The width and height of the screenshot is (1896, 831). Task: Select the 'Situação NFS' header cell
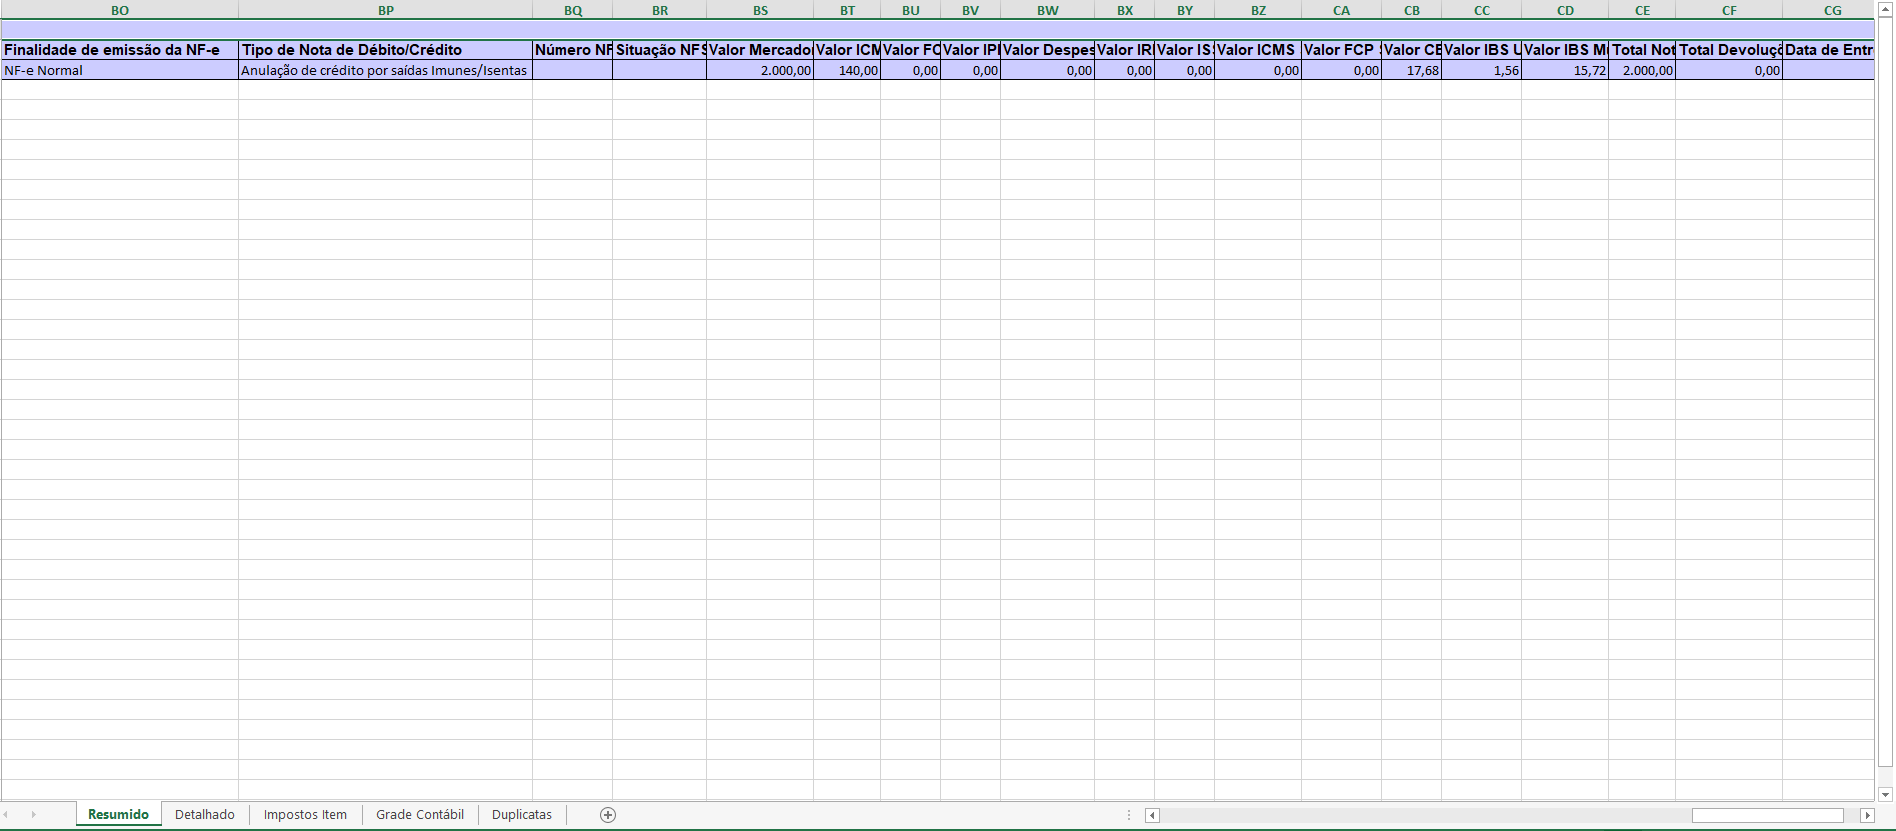click(x=660, y=50)
